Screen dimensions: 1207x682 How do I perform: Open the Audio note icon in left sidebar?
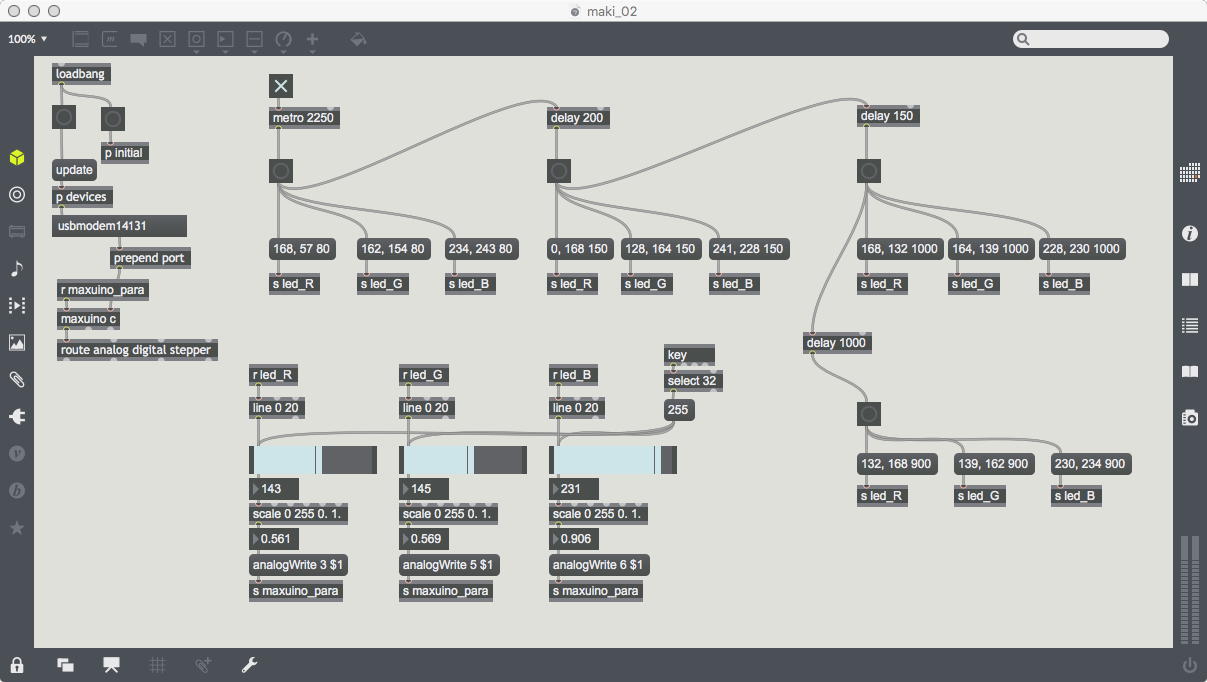coord(17,269)
